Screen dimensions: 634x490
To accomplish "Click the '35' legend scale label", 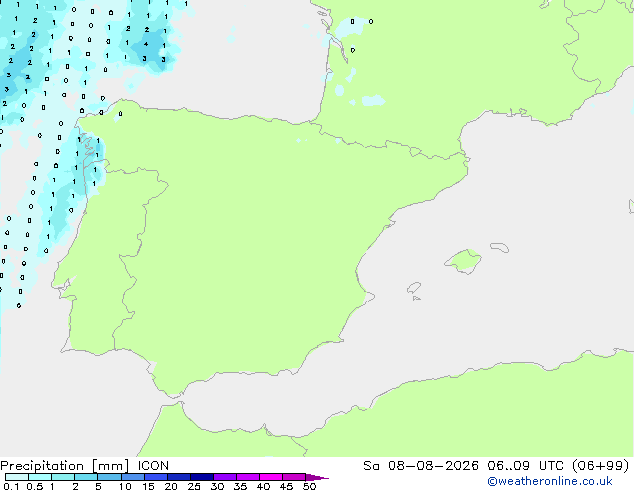I will (240, 486).
